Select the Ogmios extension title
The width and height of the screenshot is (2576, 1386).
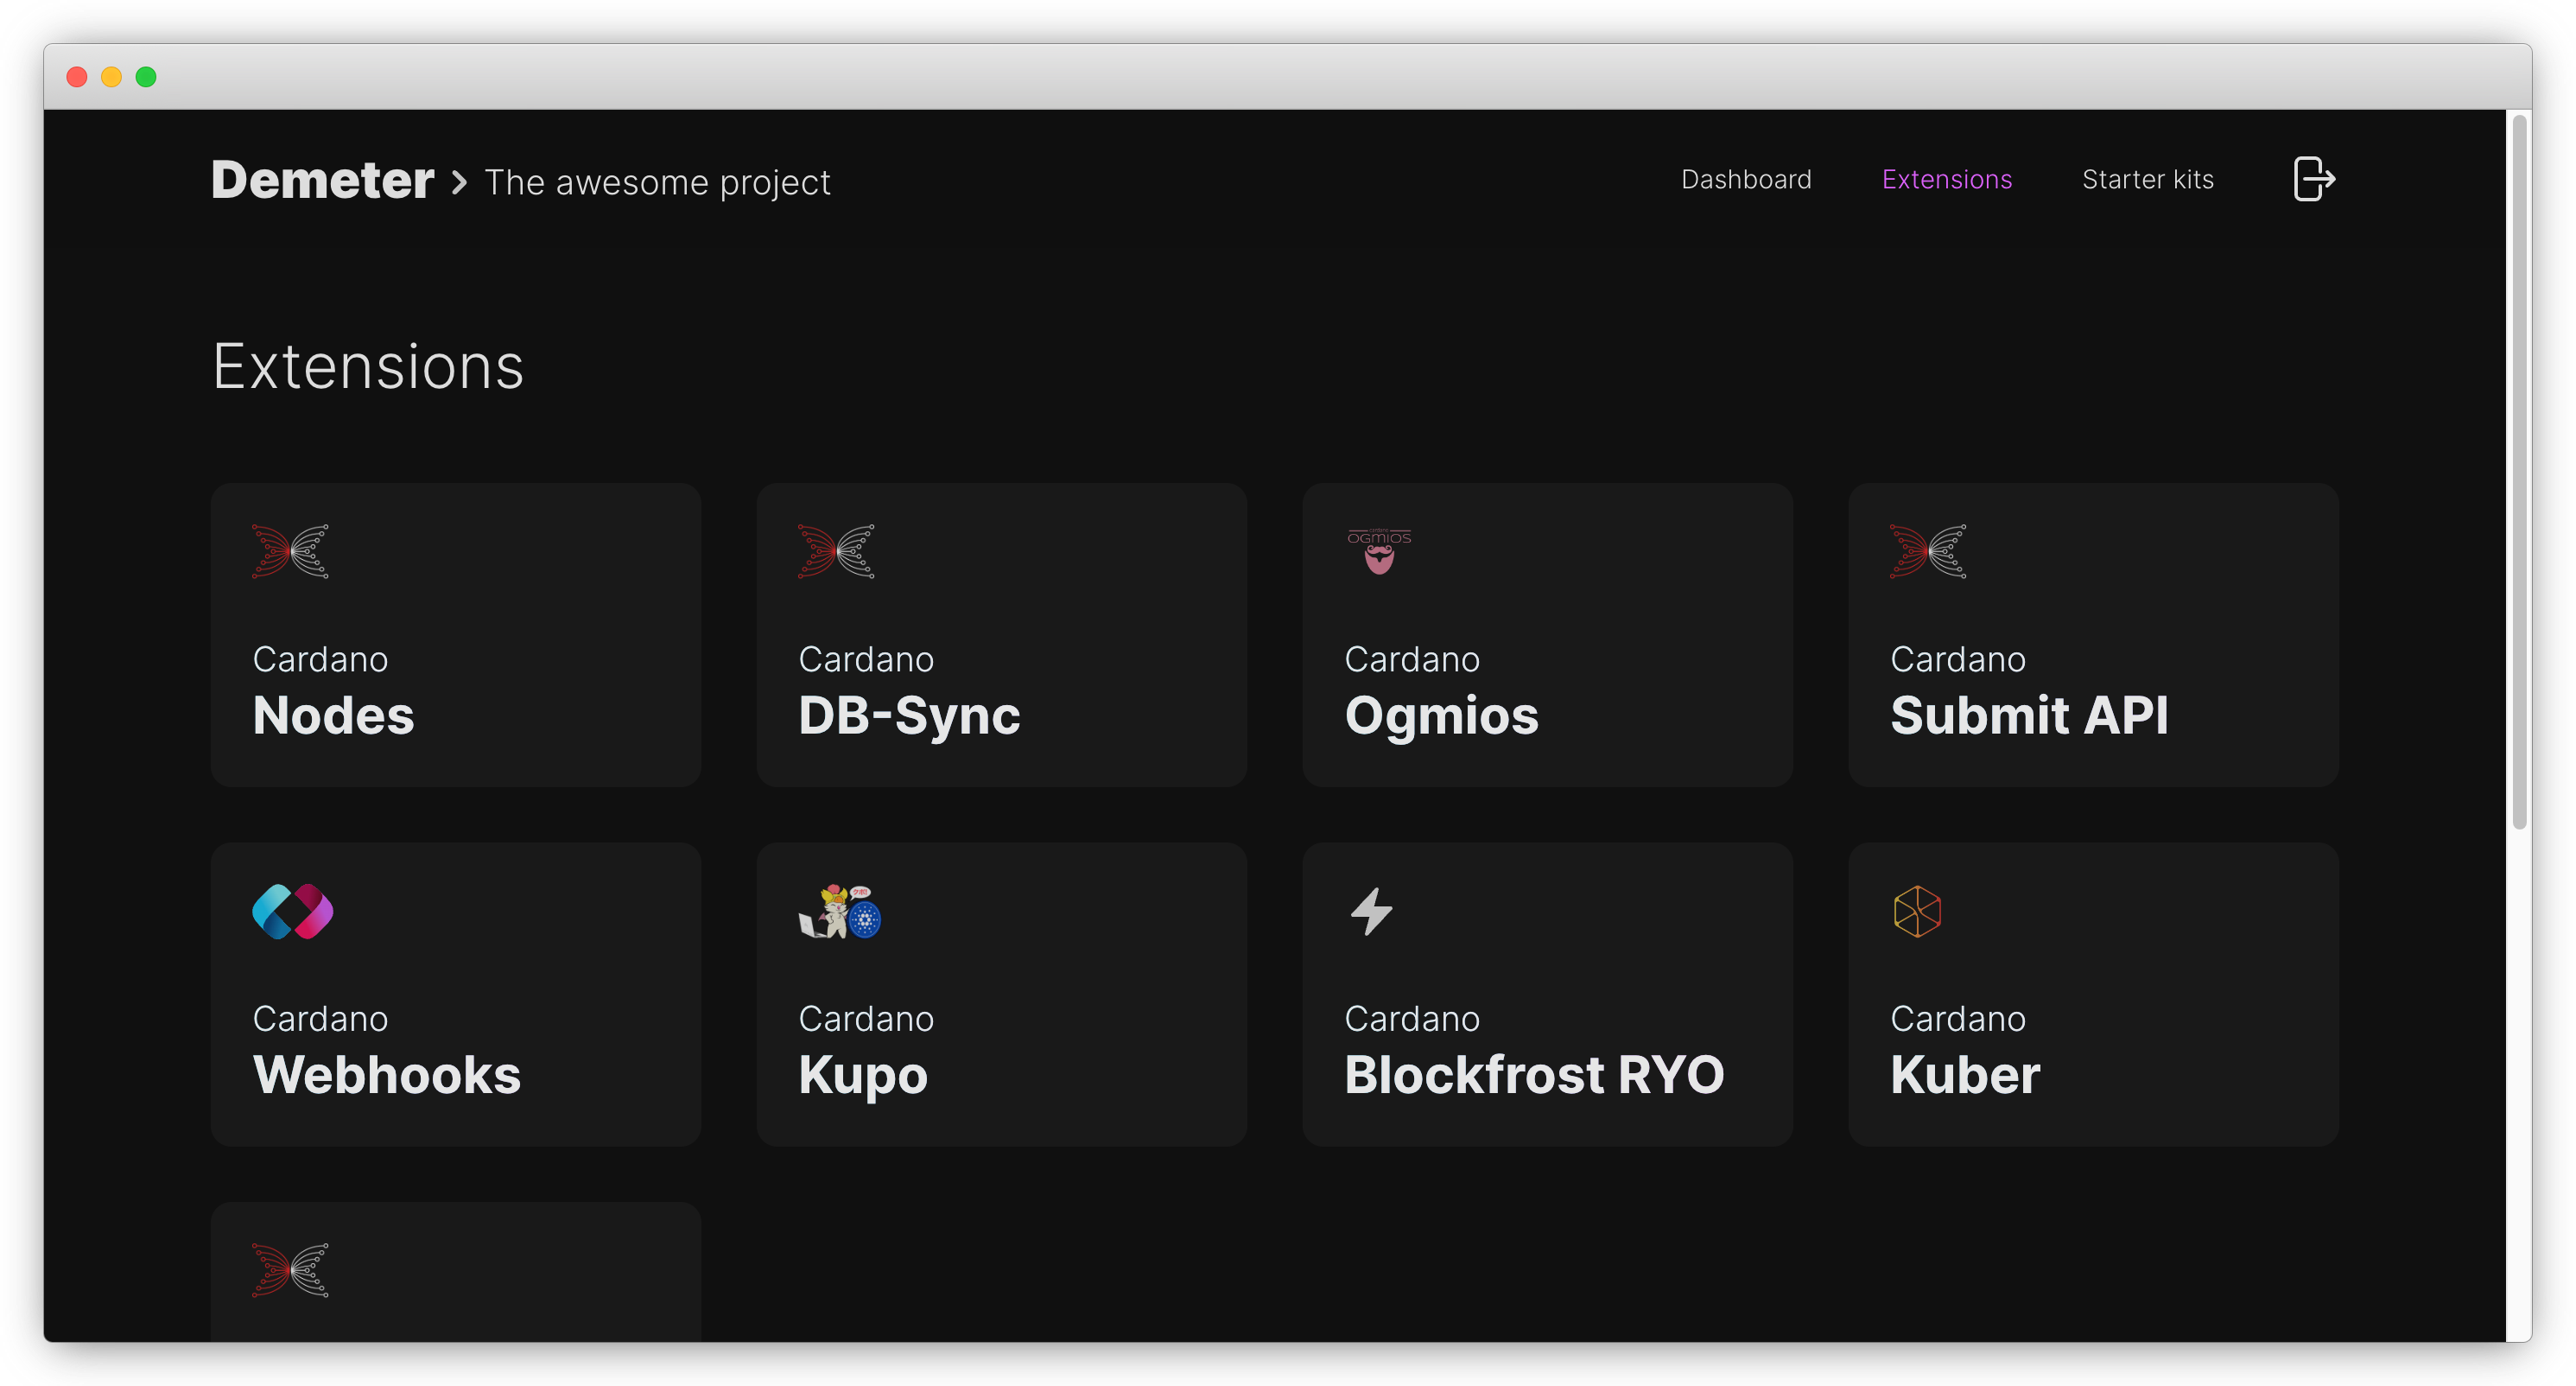1441,716
